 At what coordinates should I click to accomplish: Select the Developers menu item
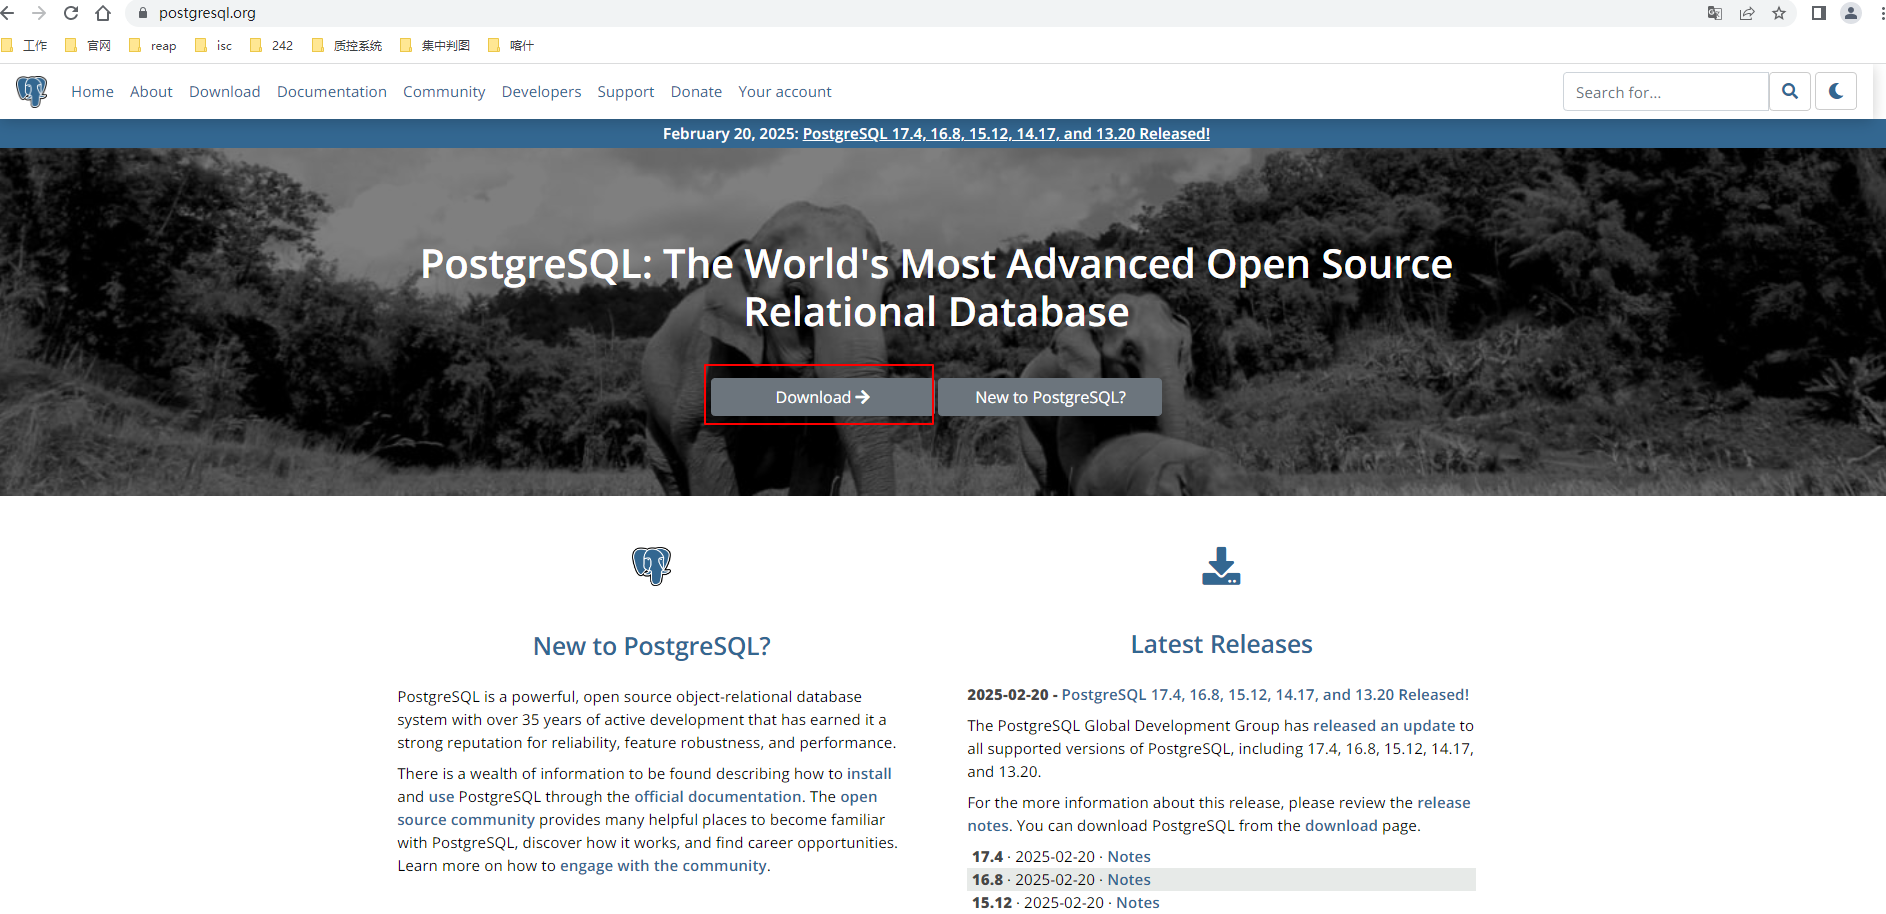point(541,91)
